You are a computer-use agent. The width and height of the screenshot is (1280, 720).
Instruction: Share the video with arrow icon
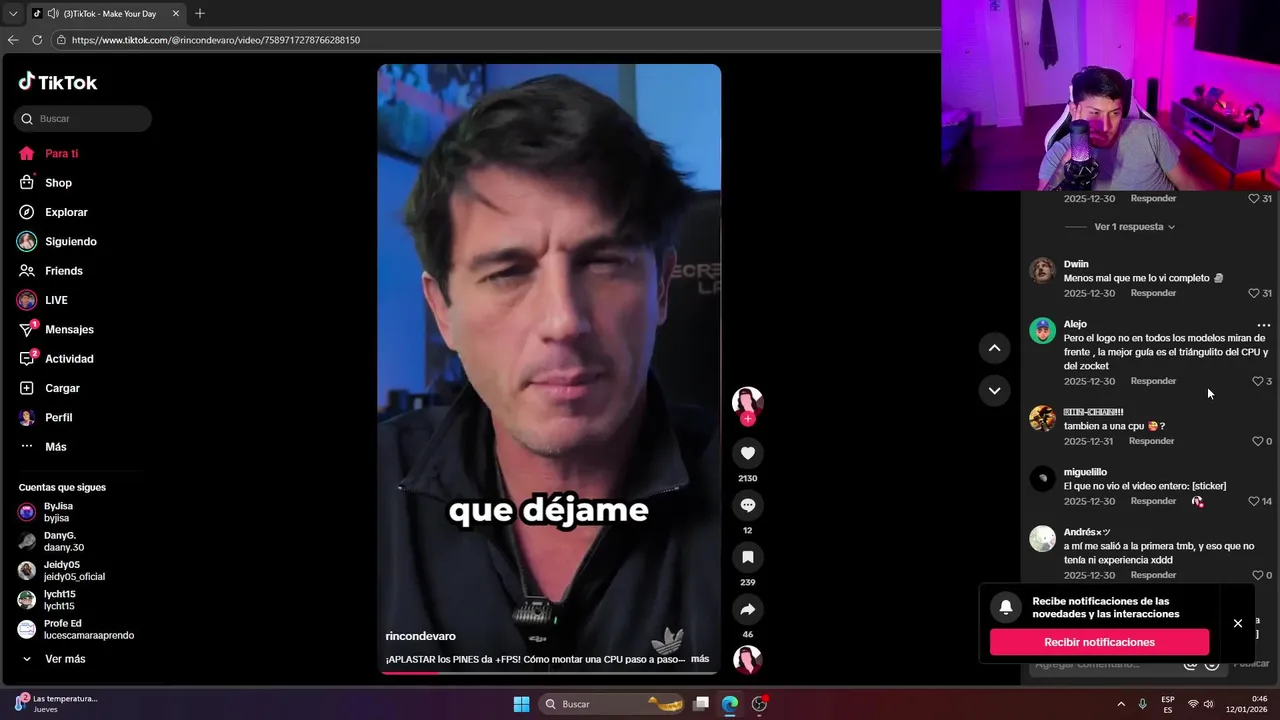[747, 609]
